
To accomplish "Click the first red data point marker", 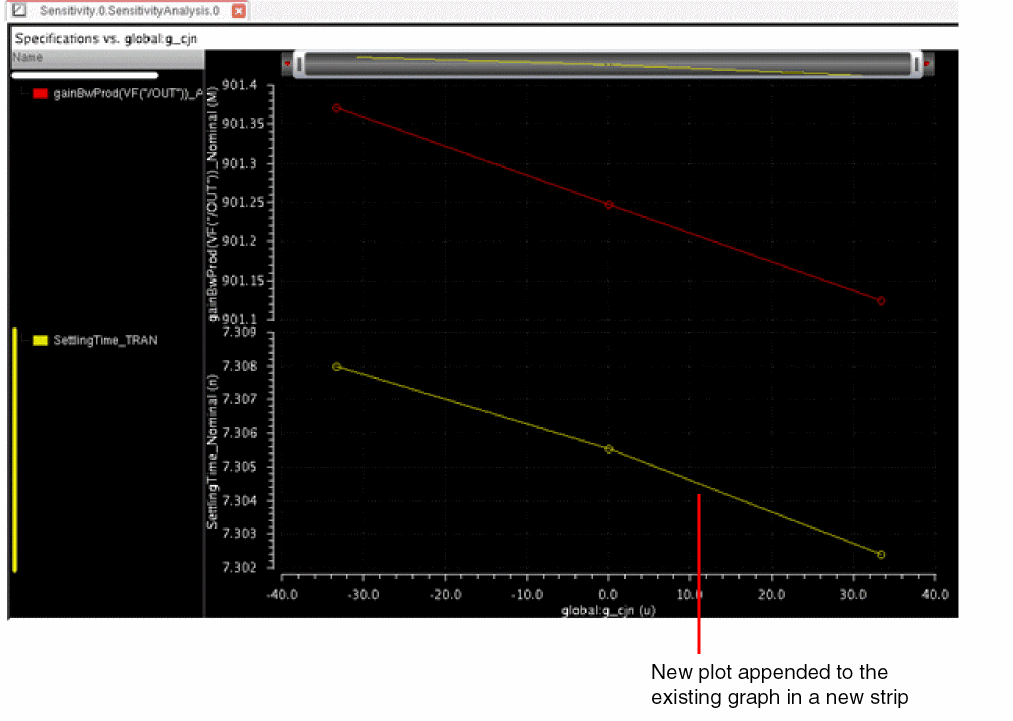I will [337, 108].
